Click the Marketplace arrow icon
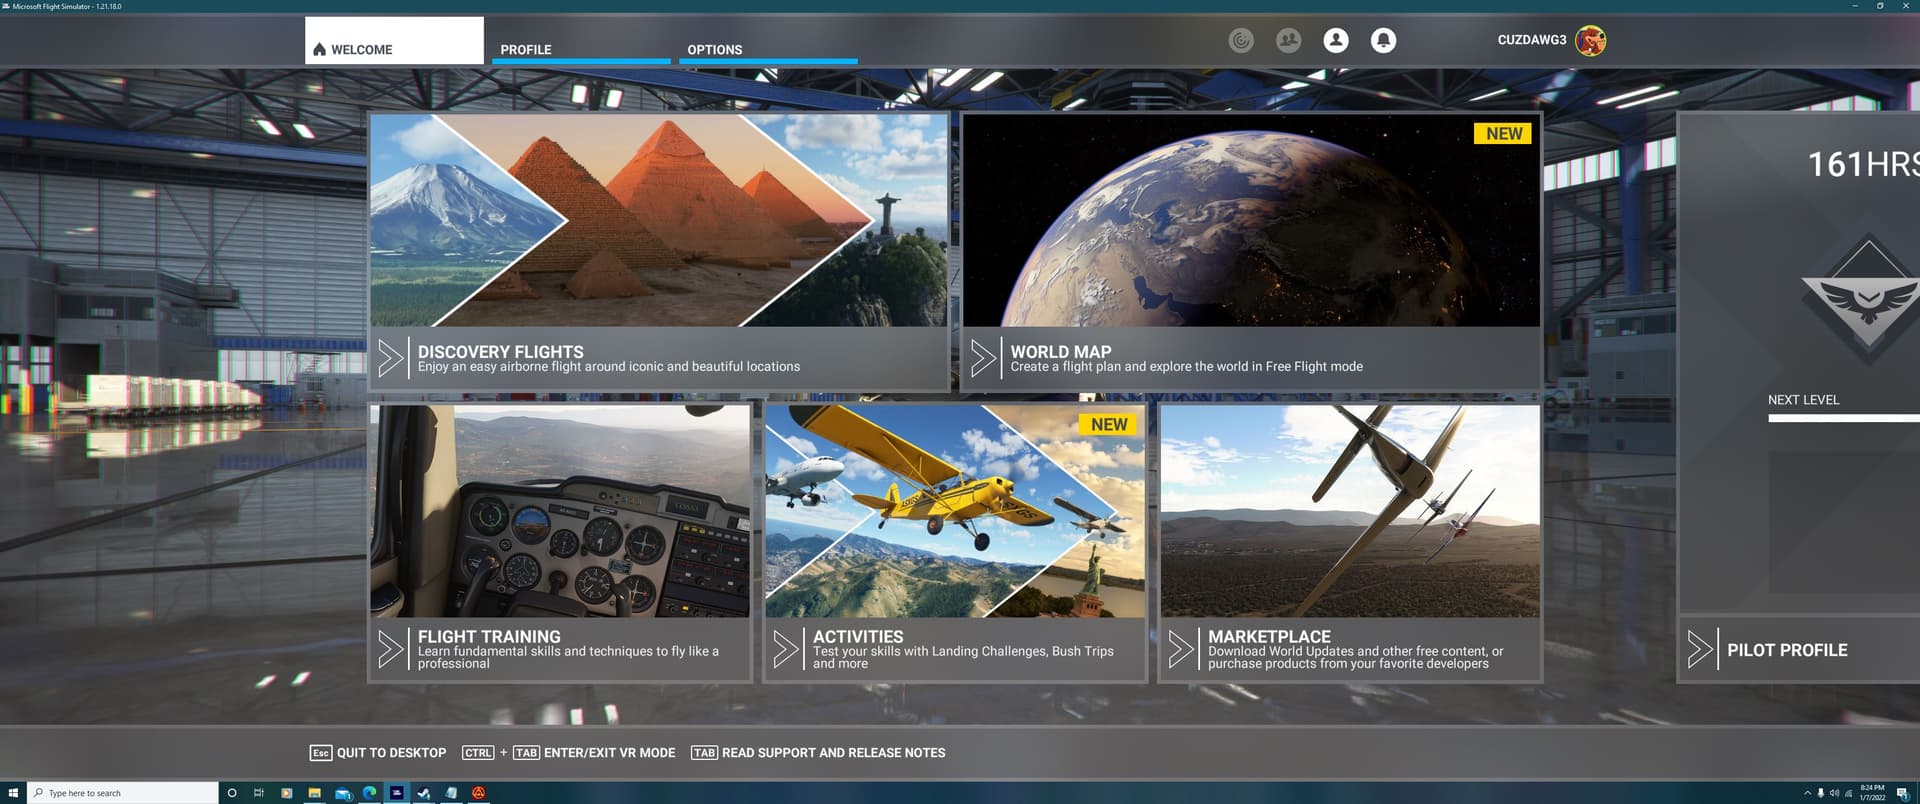1920x804 pixels. [x=1181, y=649]
